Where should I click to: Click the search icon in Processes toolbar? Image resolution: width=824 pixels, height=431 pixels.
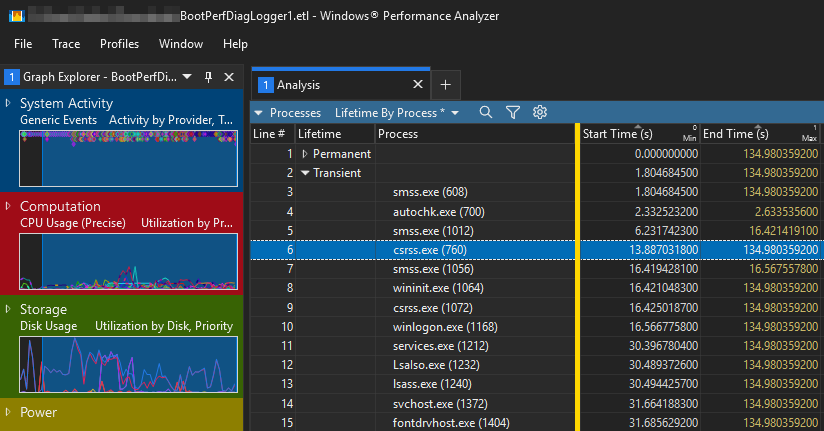coord(486,113)
